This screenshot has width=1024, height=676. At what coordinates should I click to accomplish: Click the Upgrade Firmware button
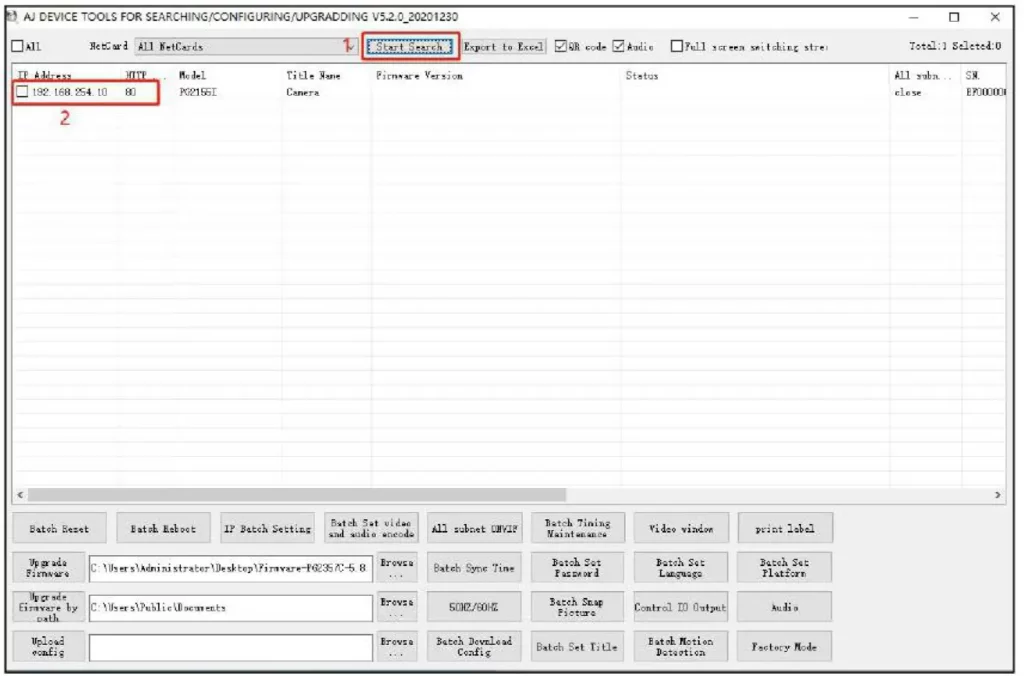[48, 568]
